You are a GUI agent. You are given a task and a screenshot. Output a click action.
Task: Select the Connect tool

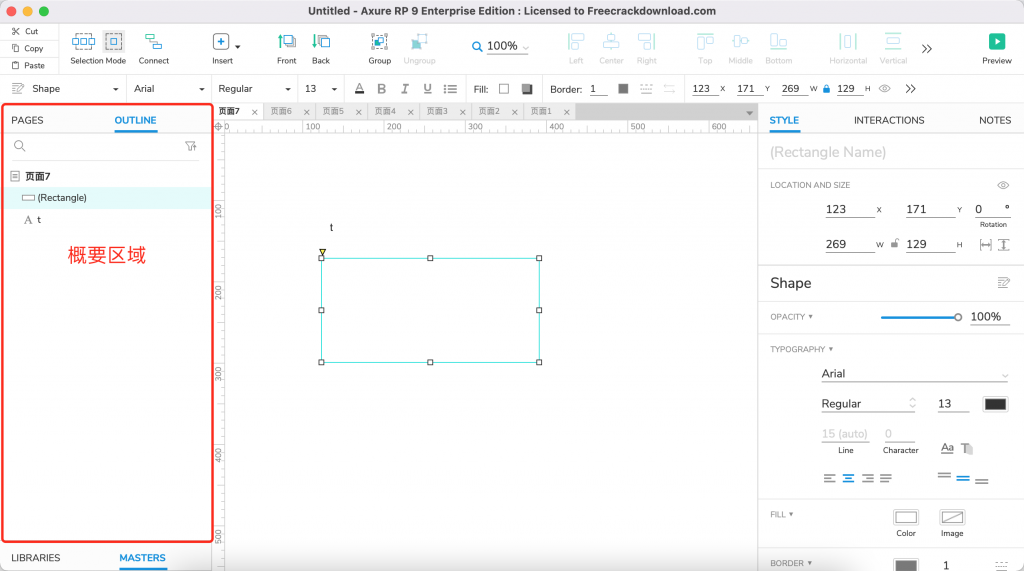153,42
